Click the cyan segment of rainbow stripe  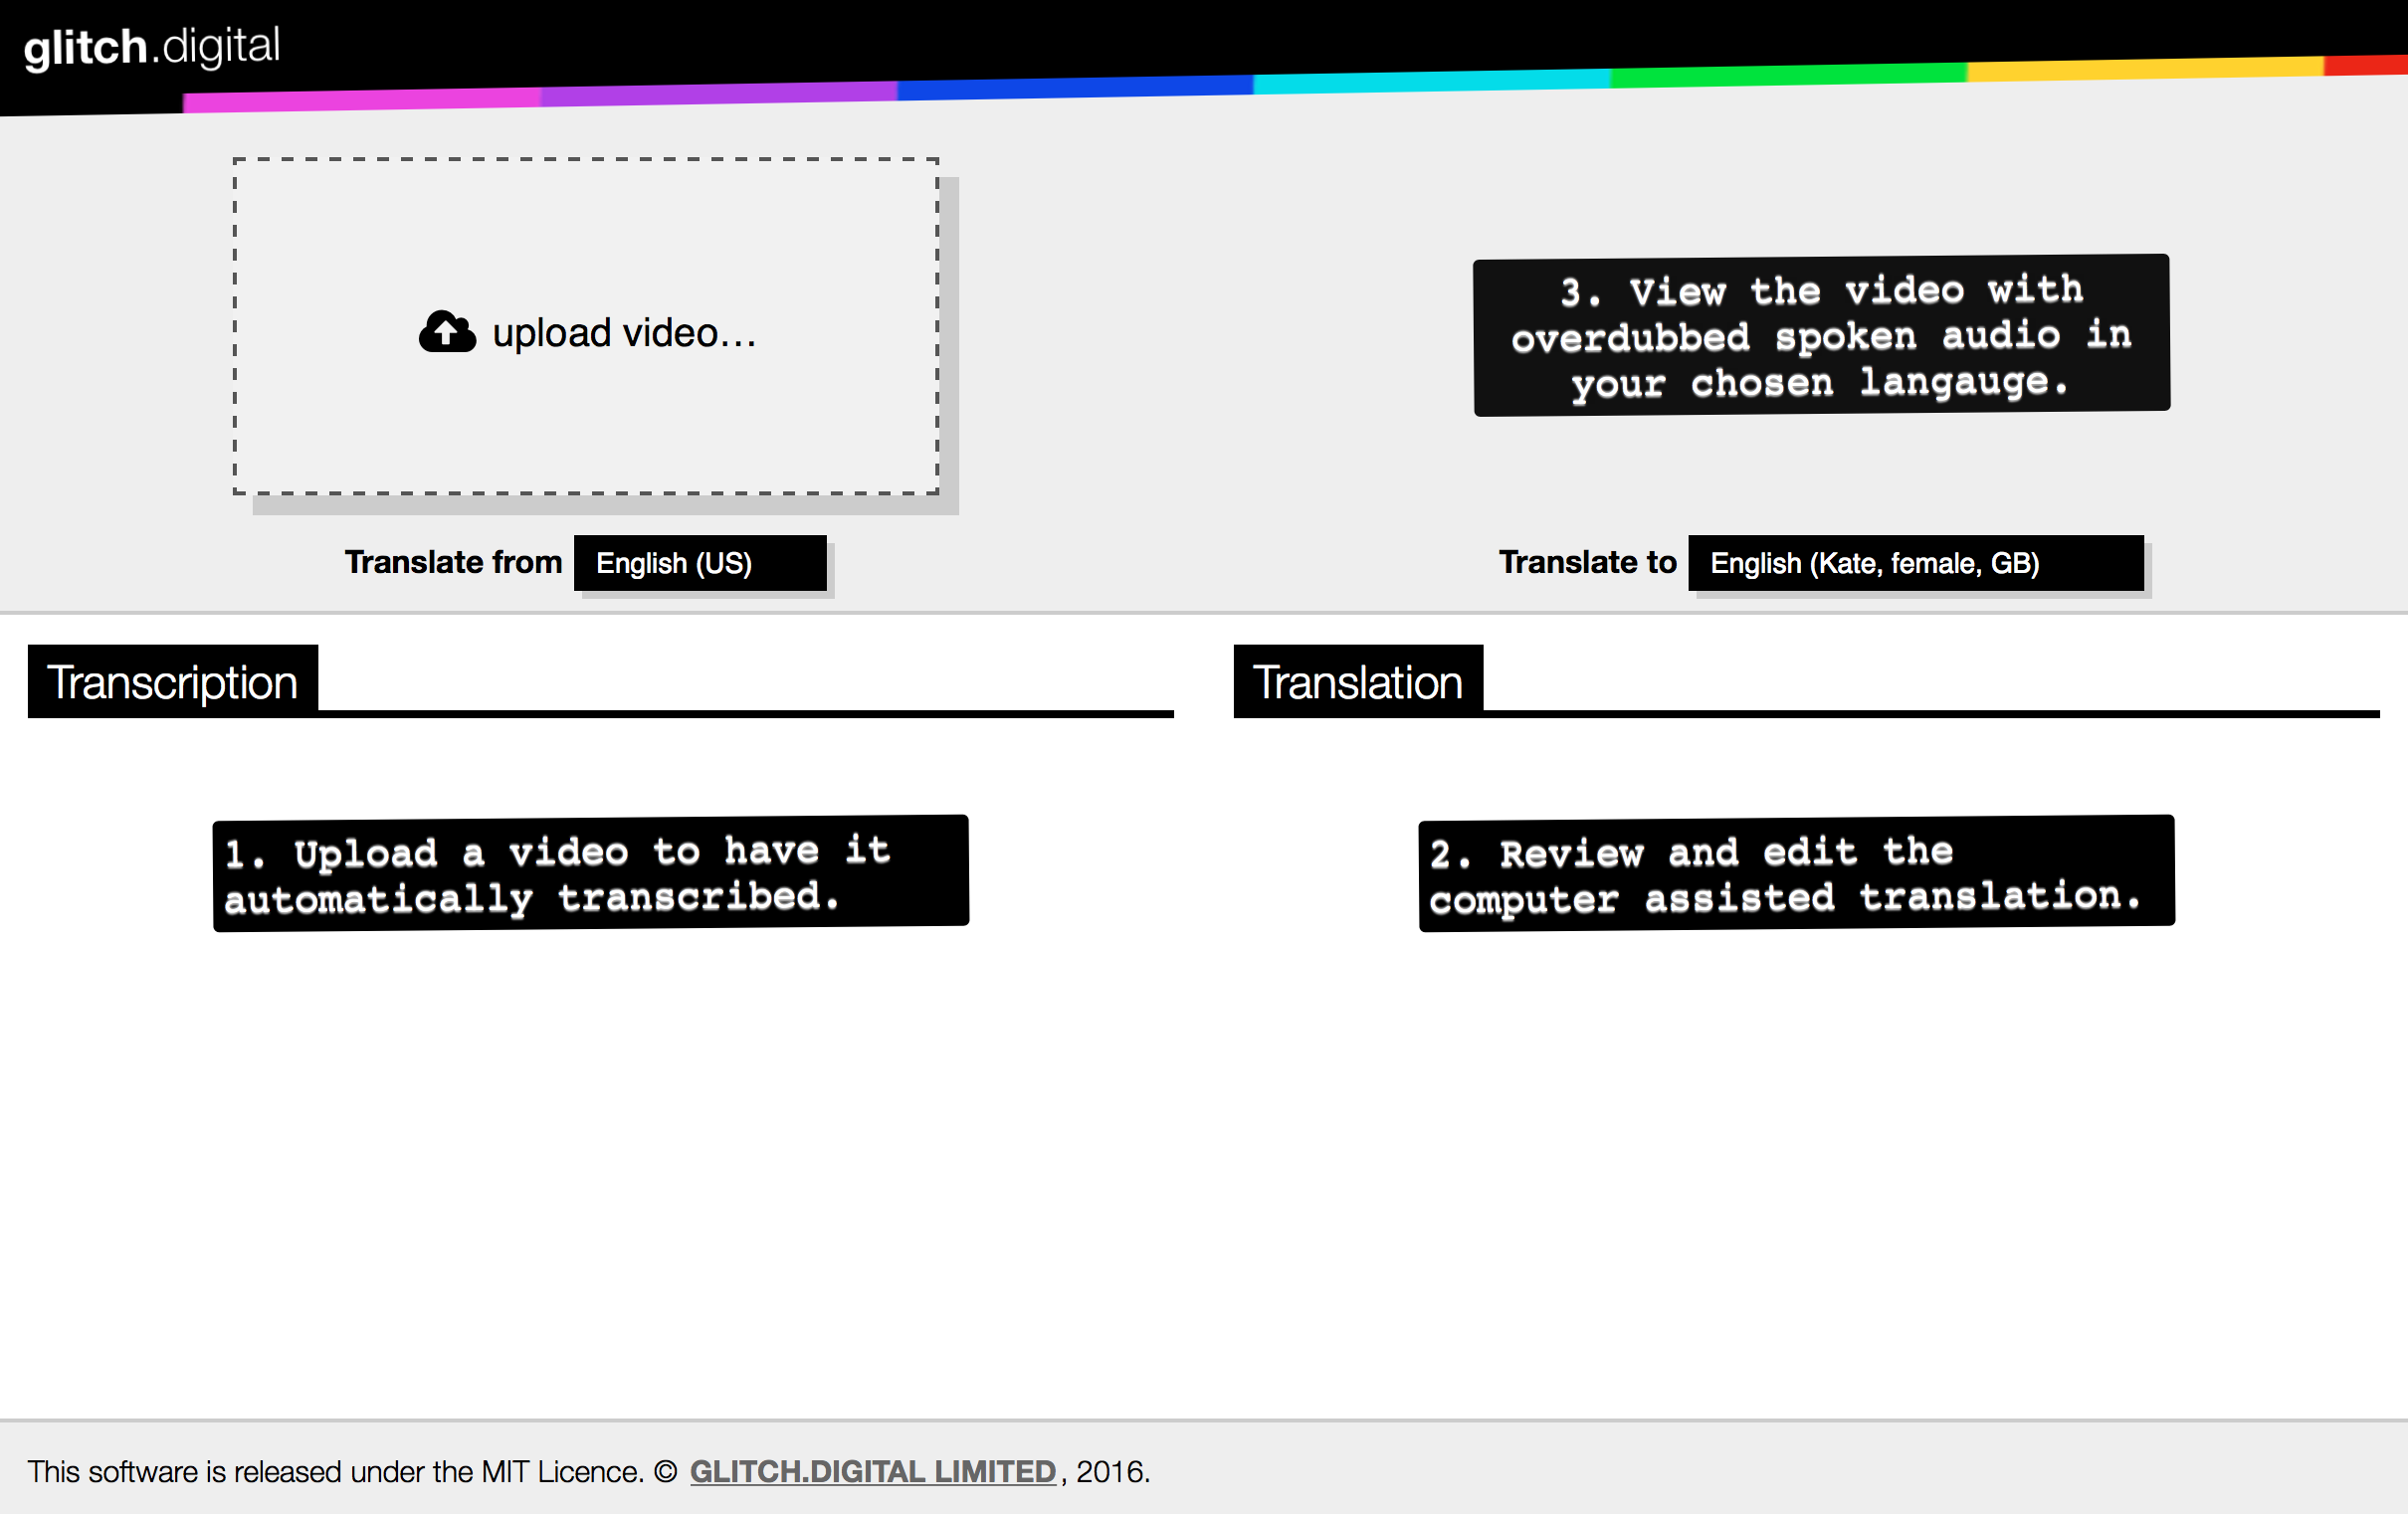pyautogui.click(x=1431, y=81)
